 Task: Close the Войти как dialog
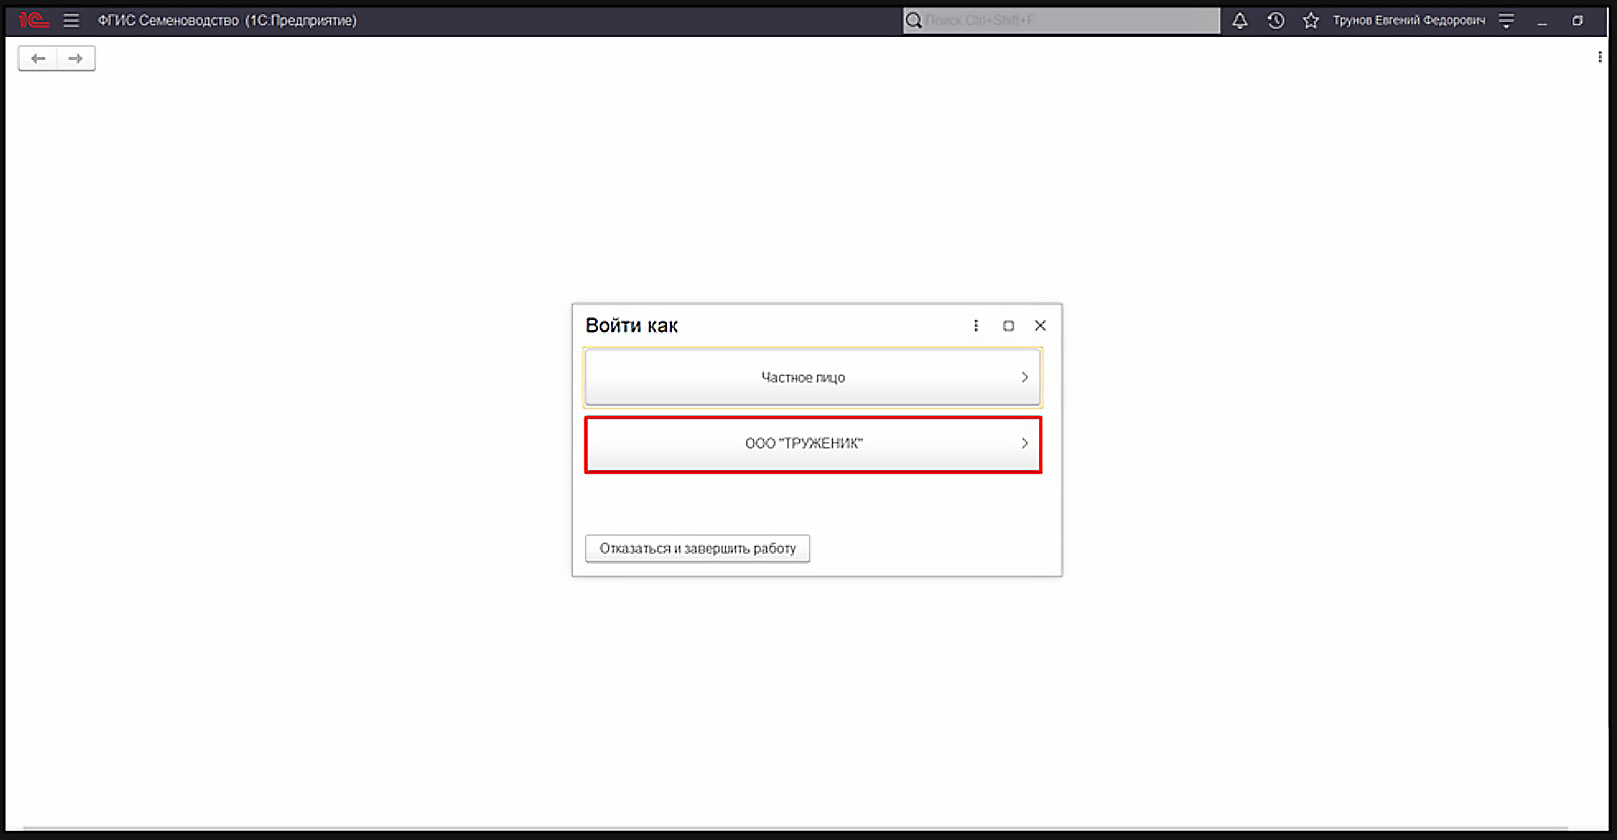1040,326
